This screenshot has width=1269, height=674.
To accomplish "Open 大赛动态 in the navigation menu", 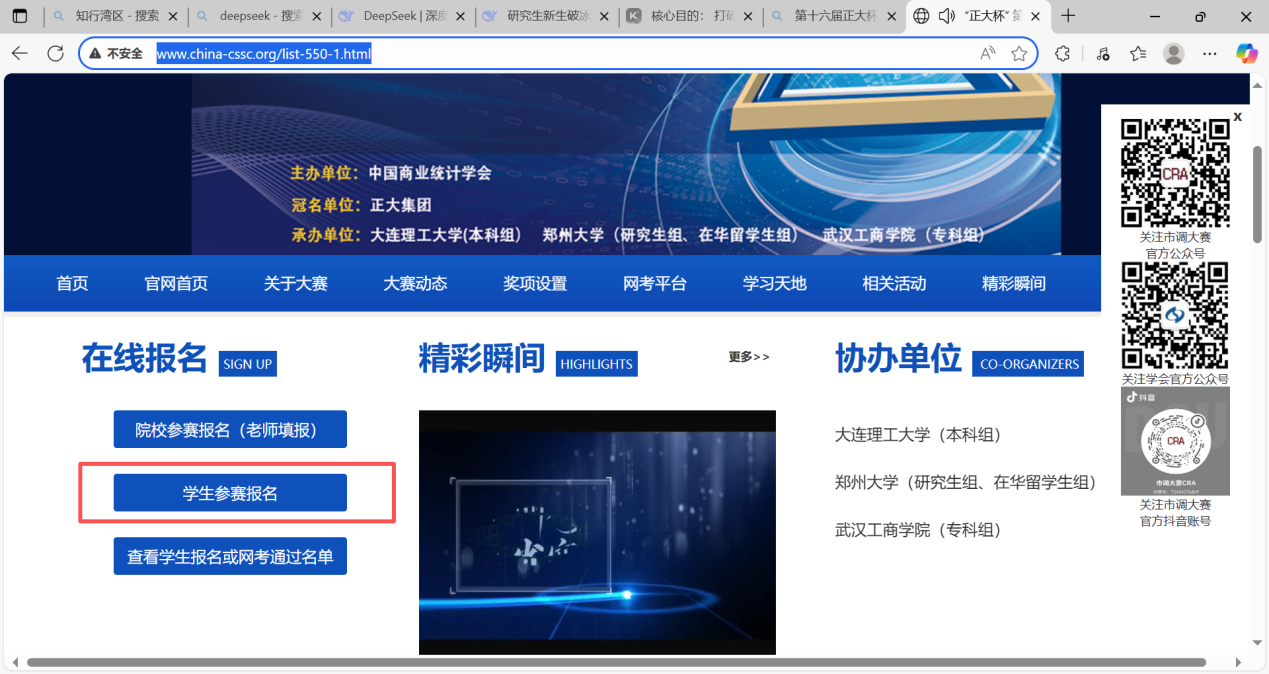I will click(415, 284).
